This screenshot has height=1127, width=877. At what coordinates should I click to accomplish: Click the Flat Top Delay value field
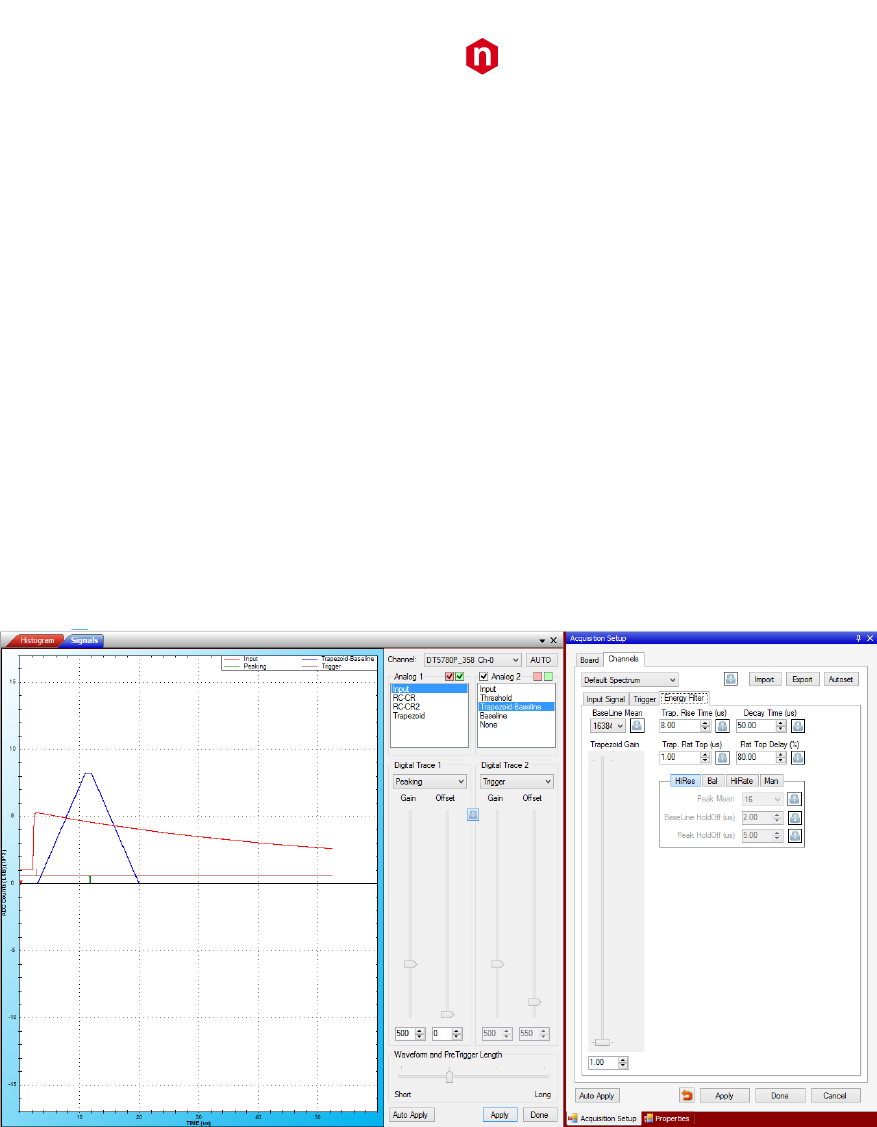pos(756,758)
